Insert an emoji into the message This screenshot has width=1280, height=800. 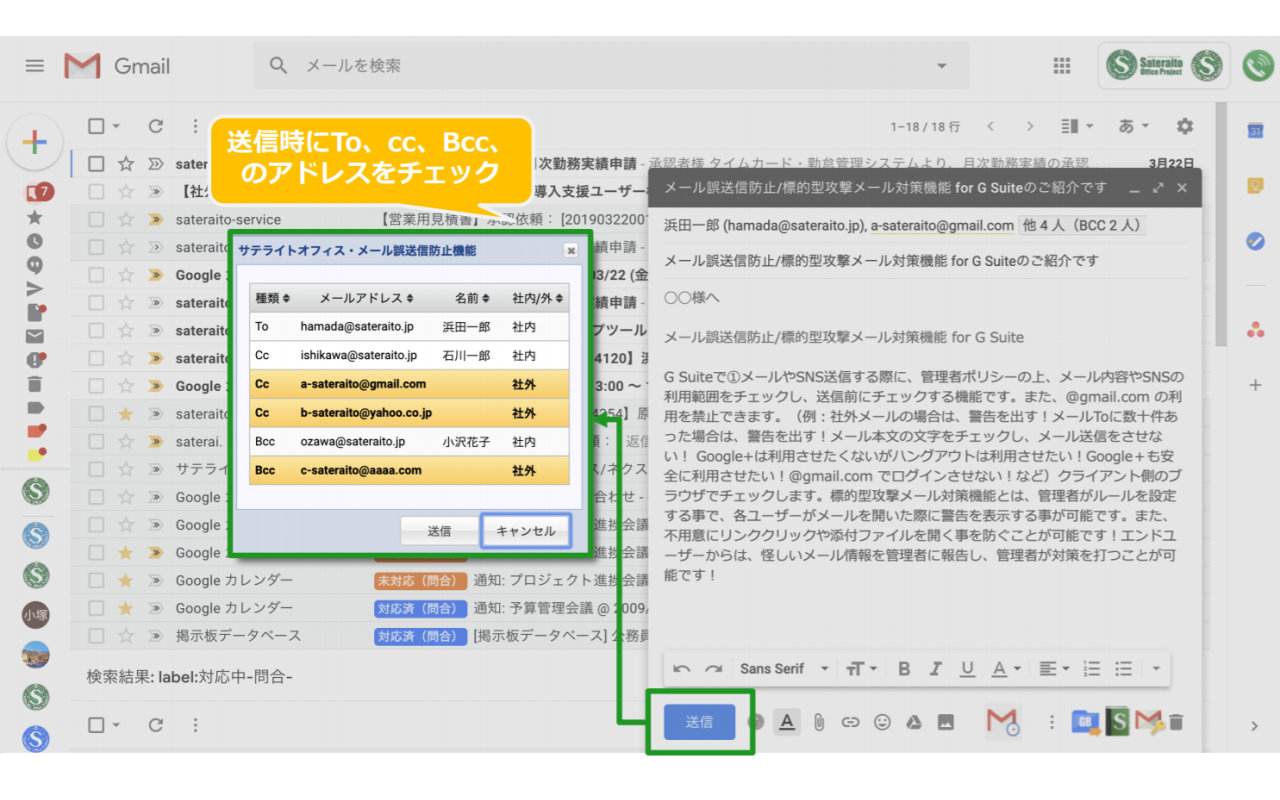(x=882, y=722)
